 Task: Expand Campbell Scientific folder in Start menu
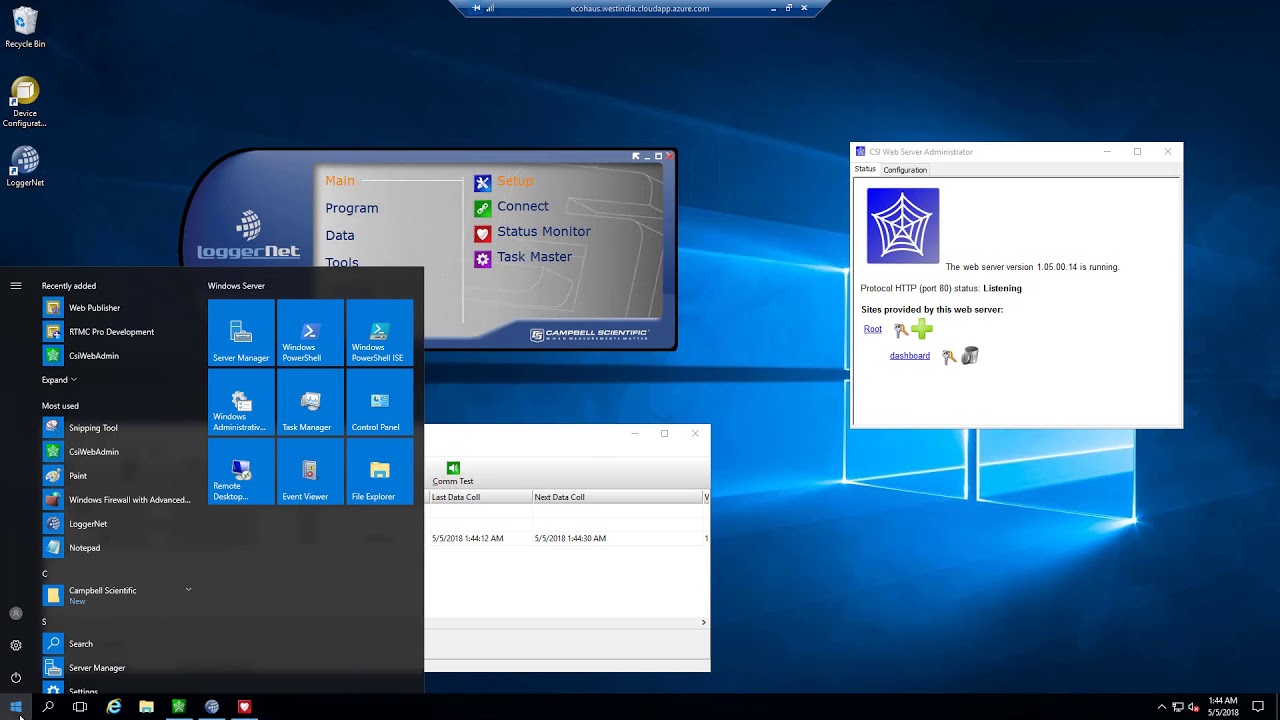pyautogui.click(x=117, y=594)
